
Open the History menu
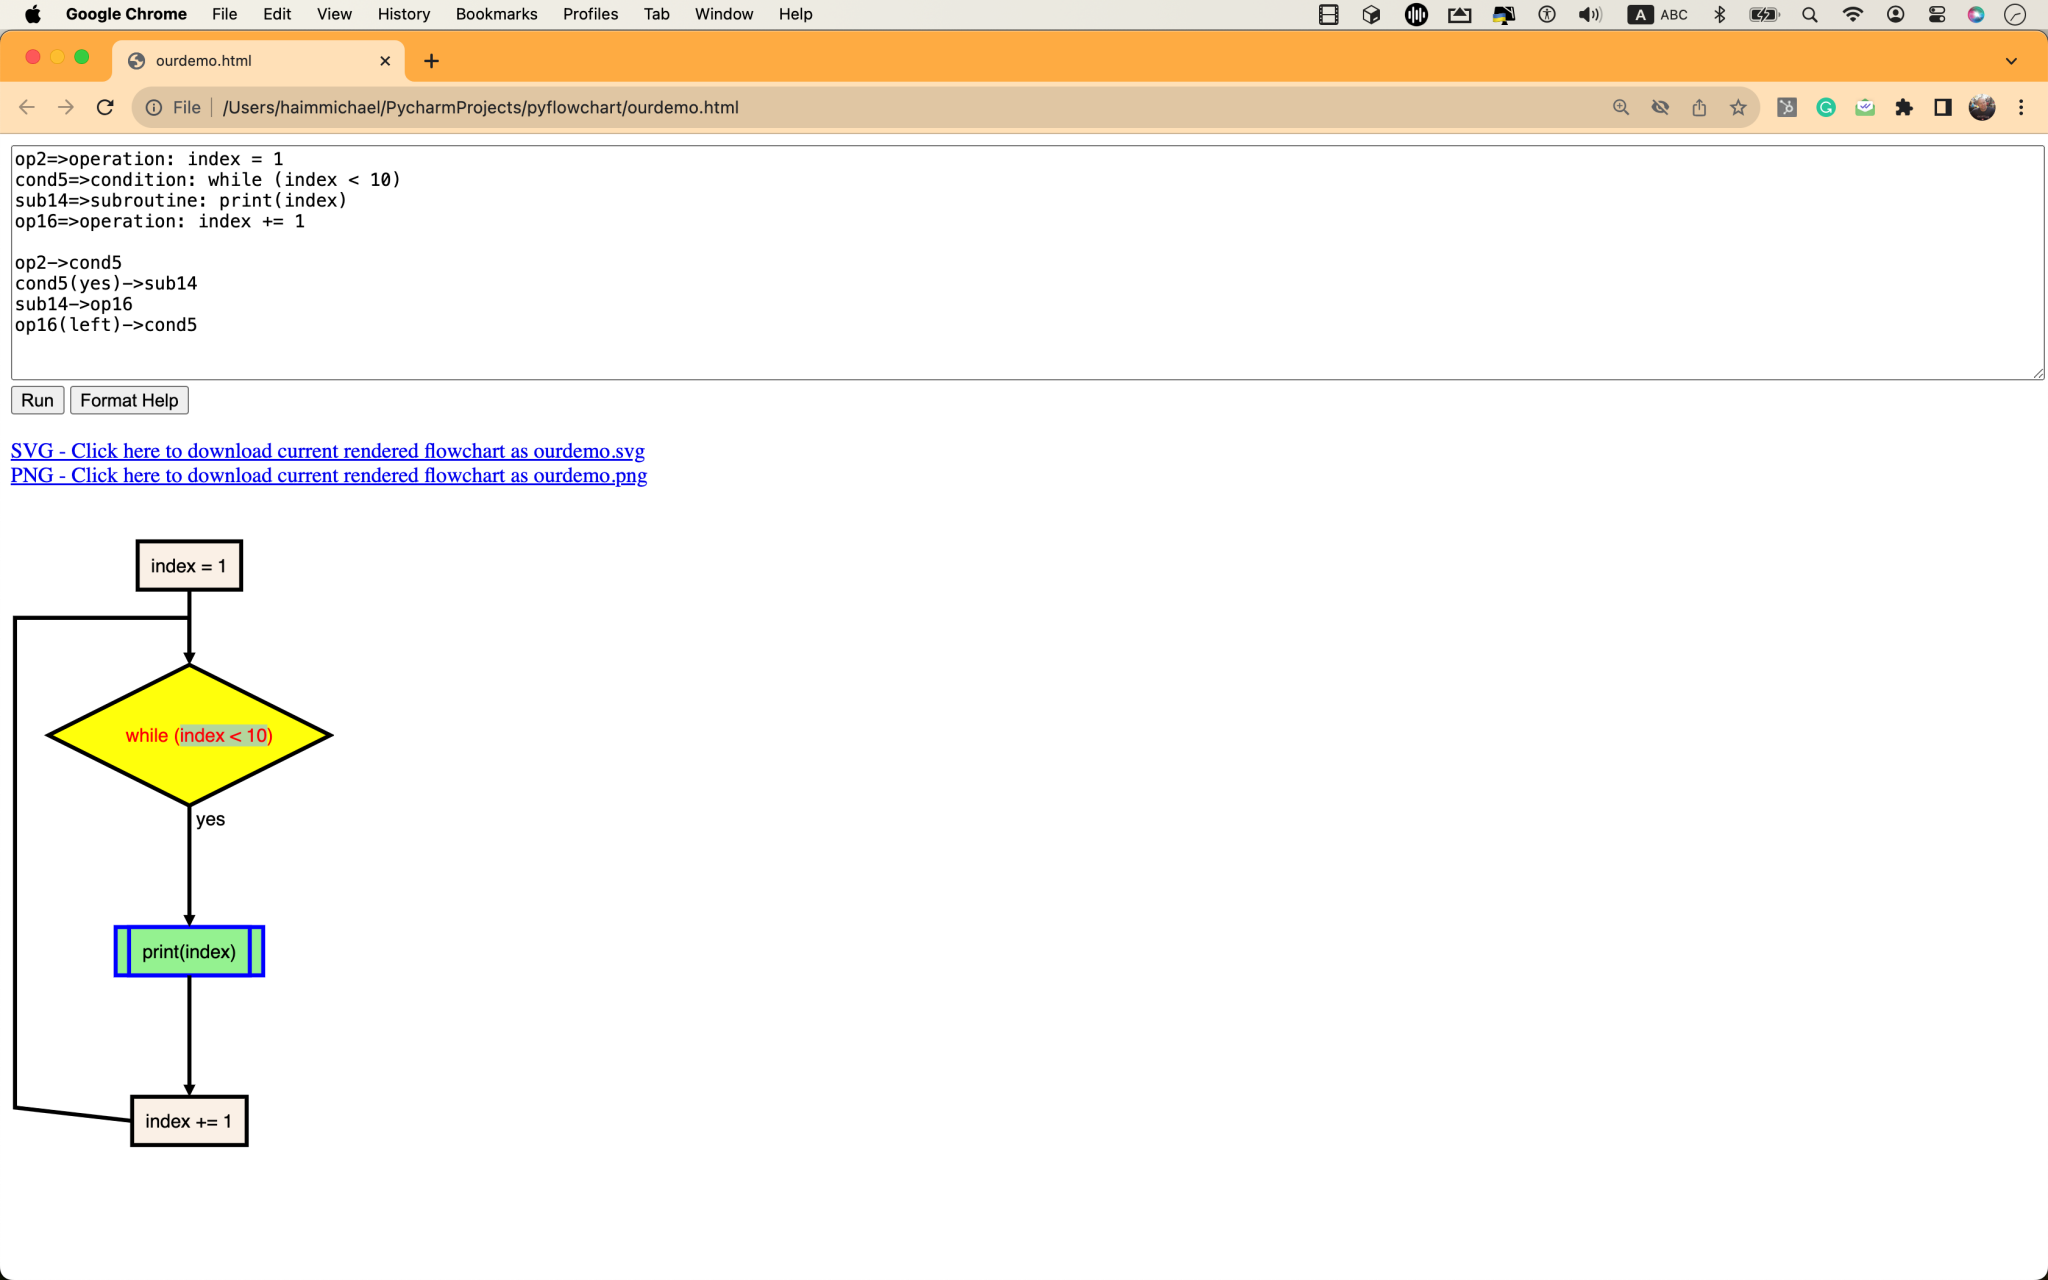click(x=403, y=14)
